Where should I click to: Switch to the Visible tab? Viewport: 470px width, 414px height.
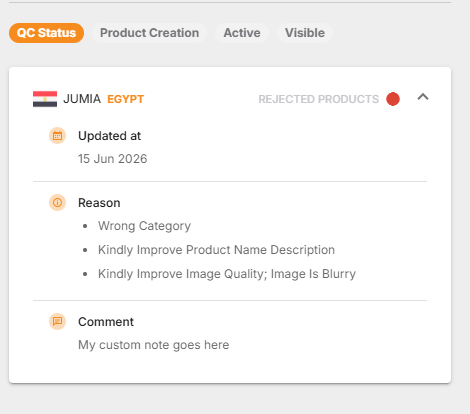[305, 33]
